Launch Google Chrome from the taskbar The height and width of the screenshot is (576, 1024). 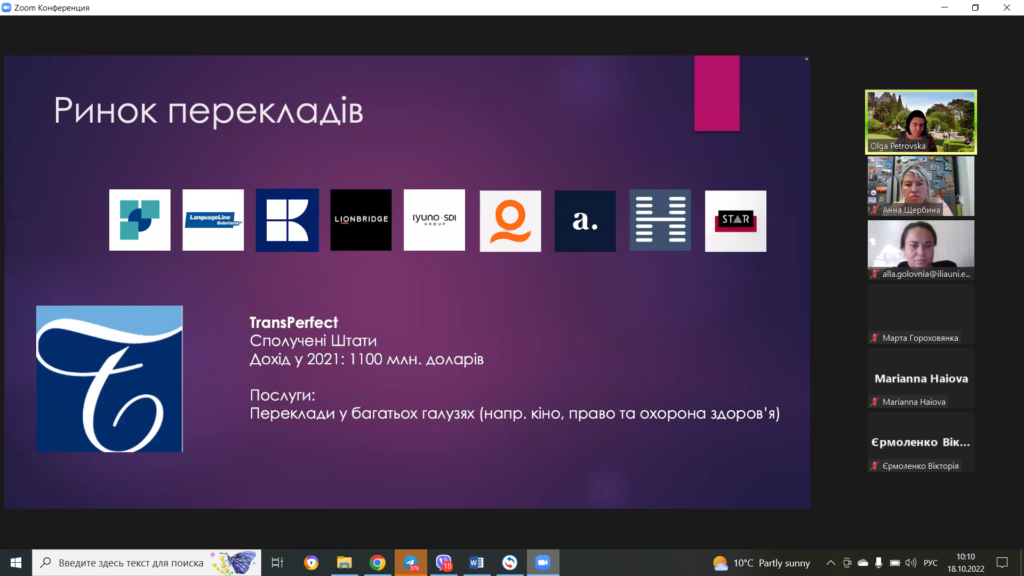pos(377,563)
